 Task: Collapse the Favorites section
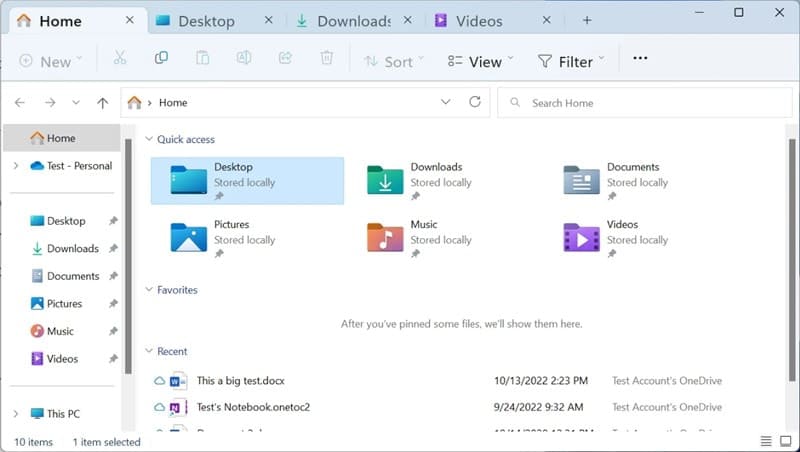(x=149, y=290)
